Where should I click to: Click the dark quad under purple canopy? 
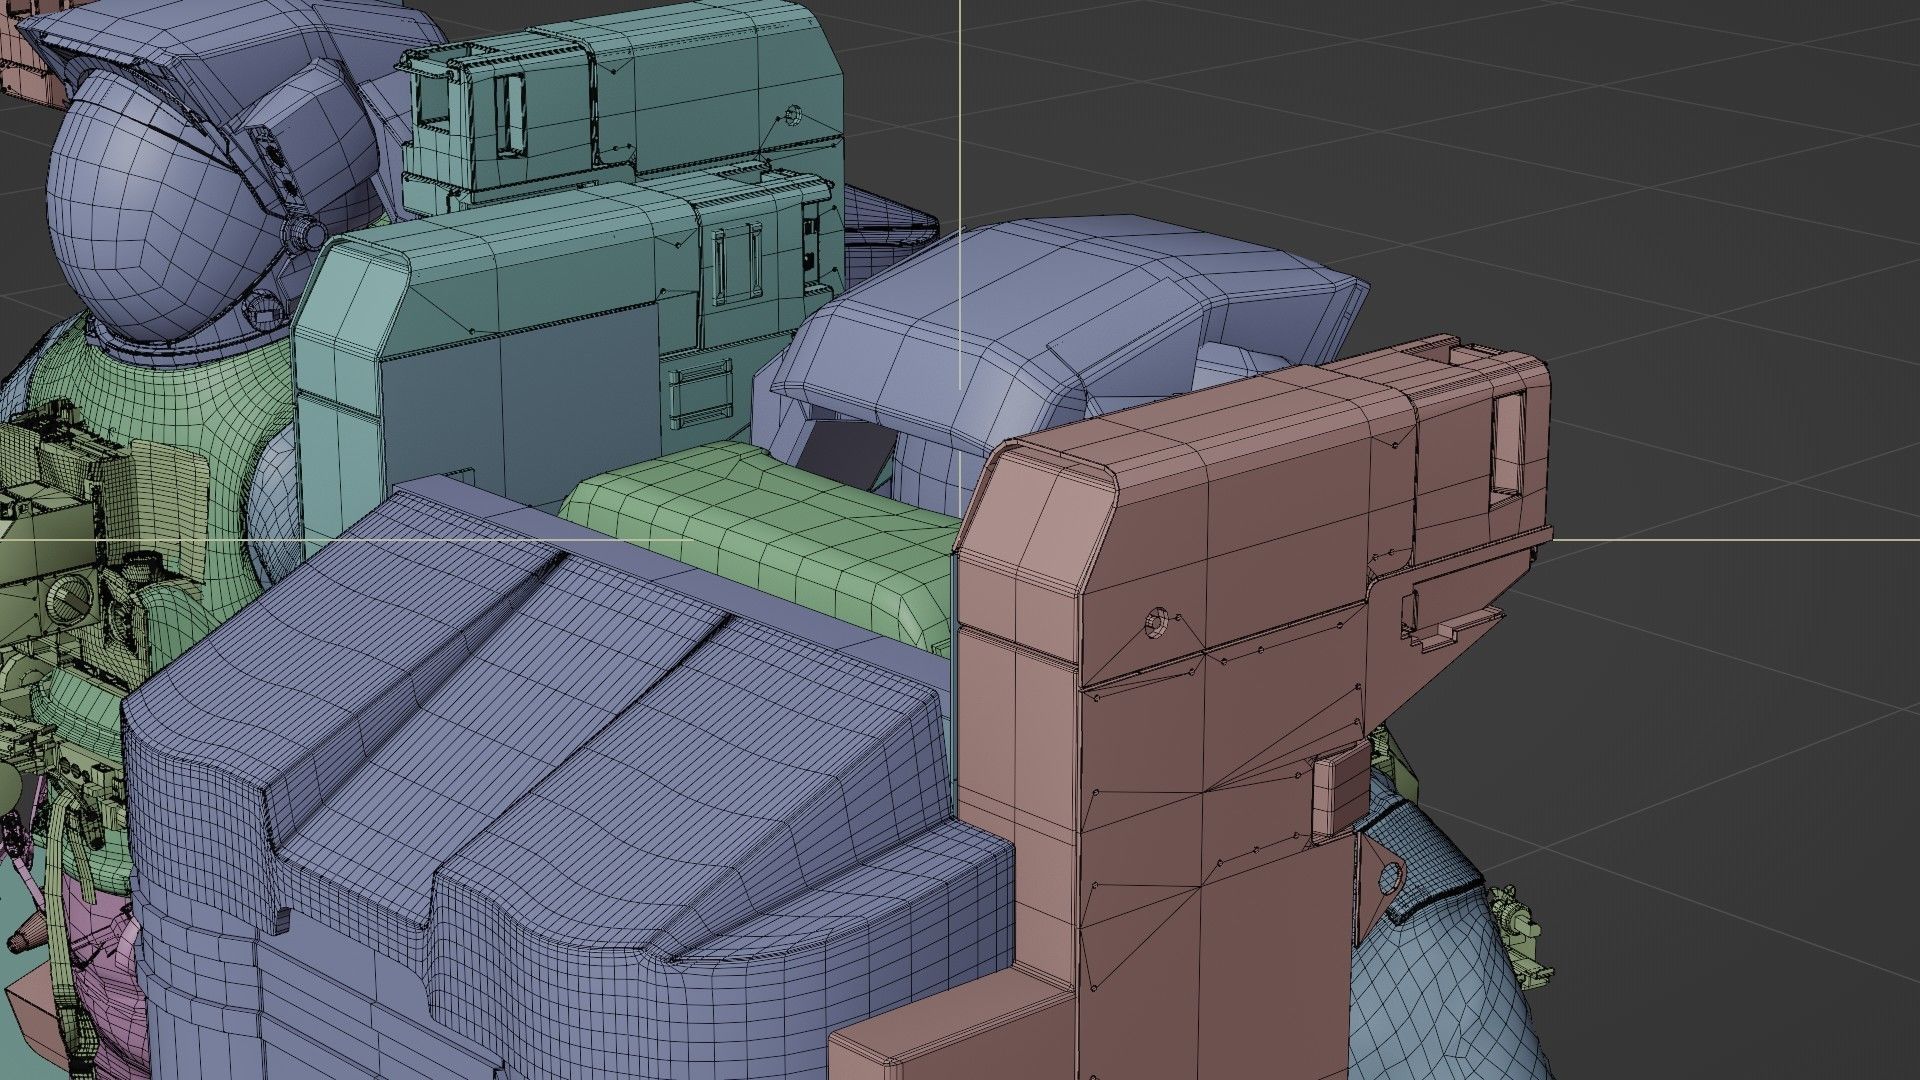847,451
